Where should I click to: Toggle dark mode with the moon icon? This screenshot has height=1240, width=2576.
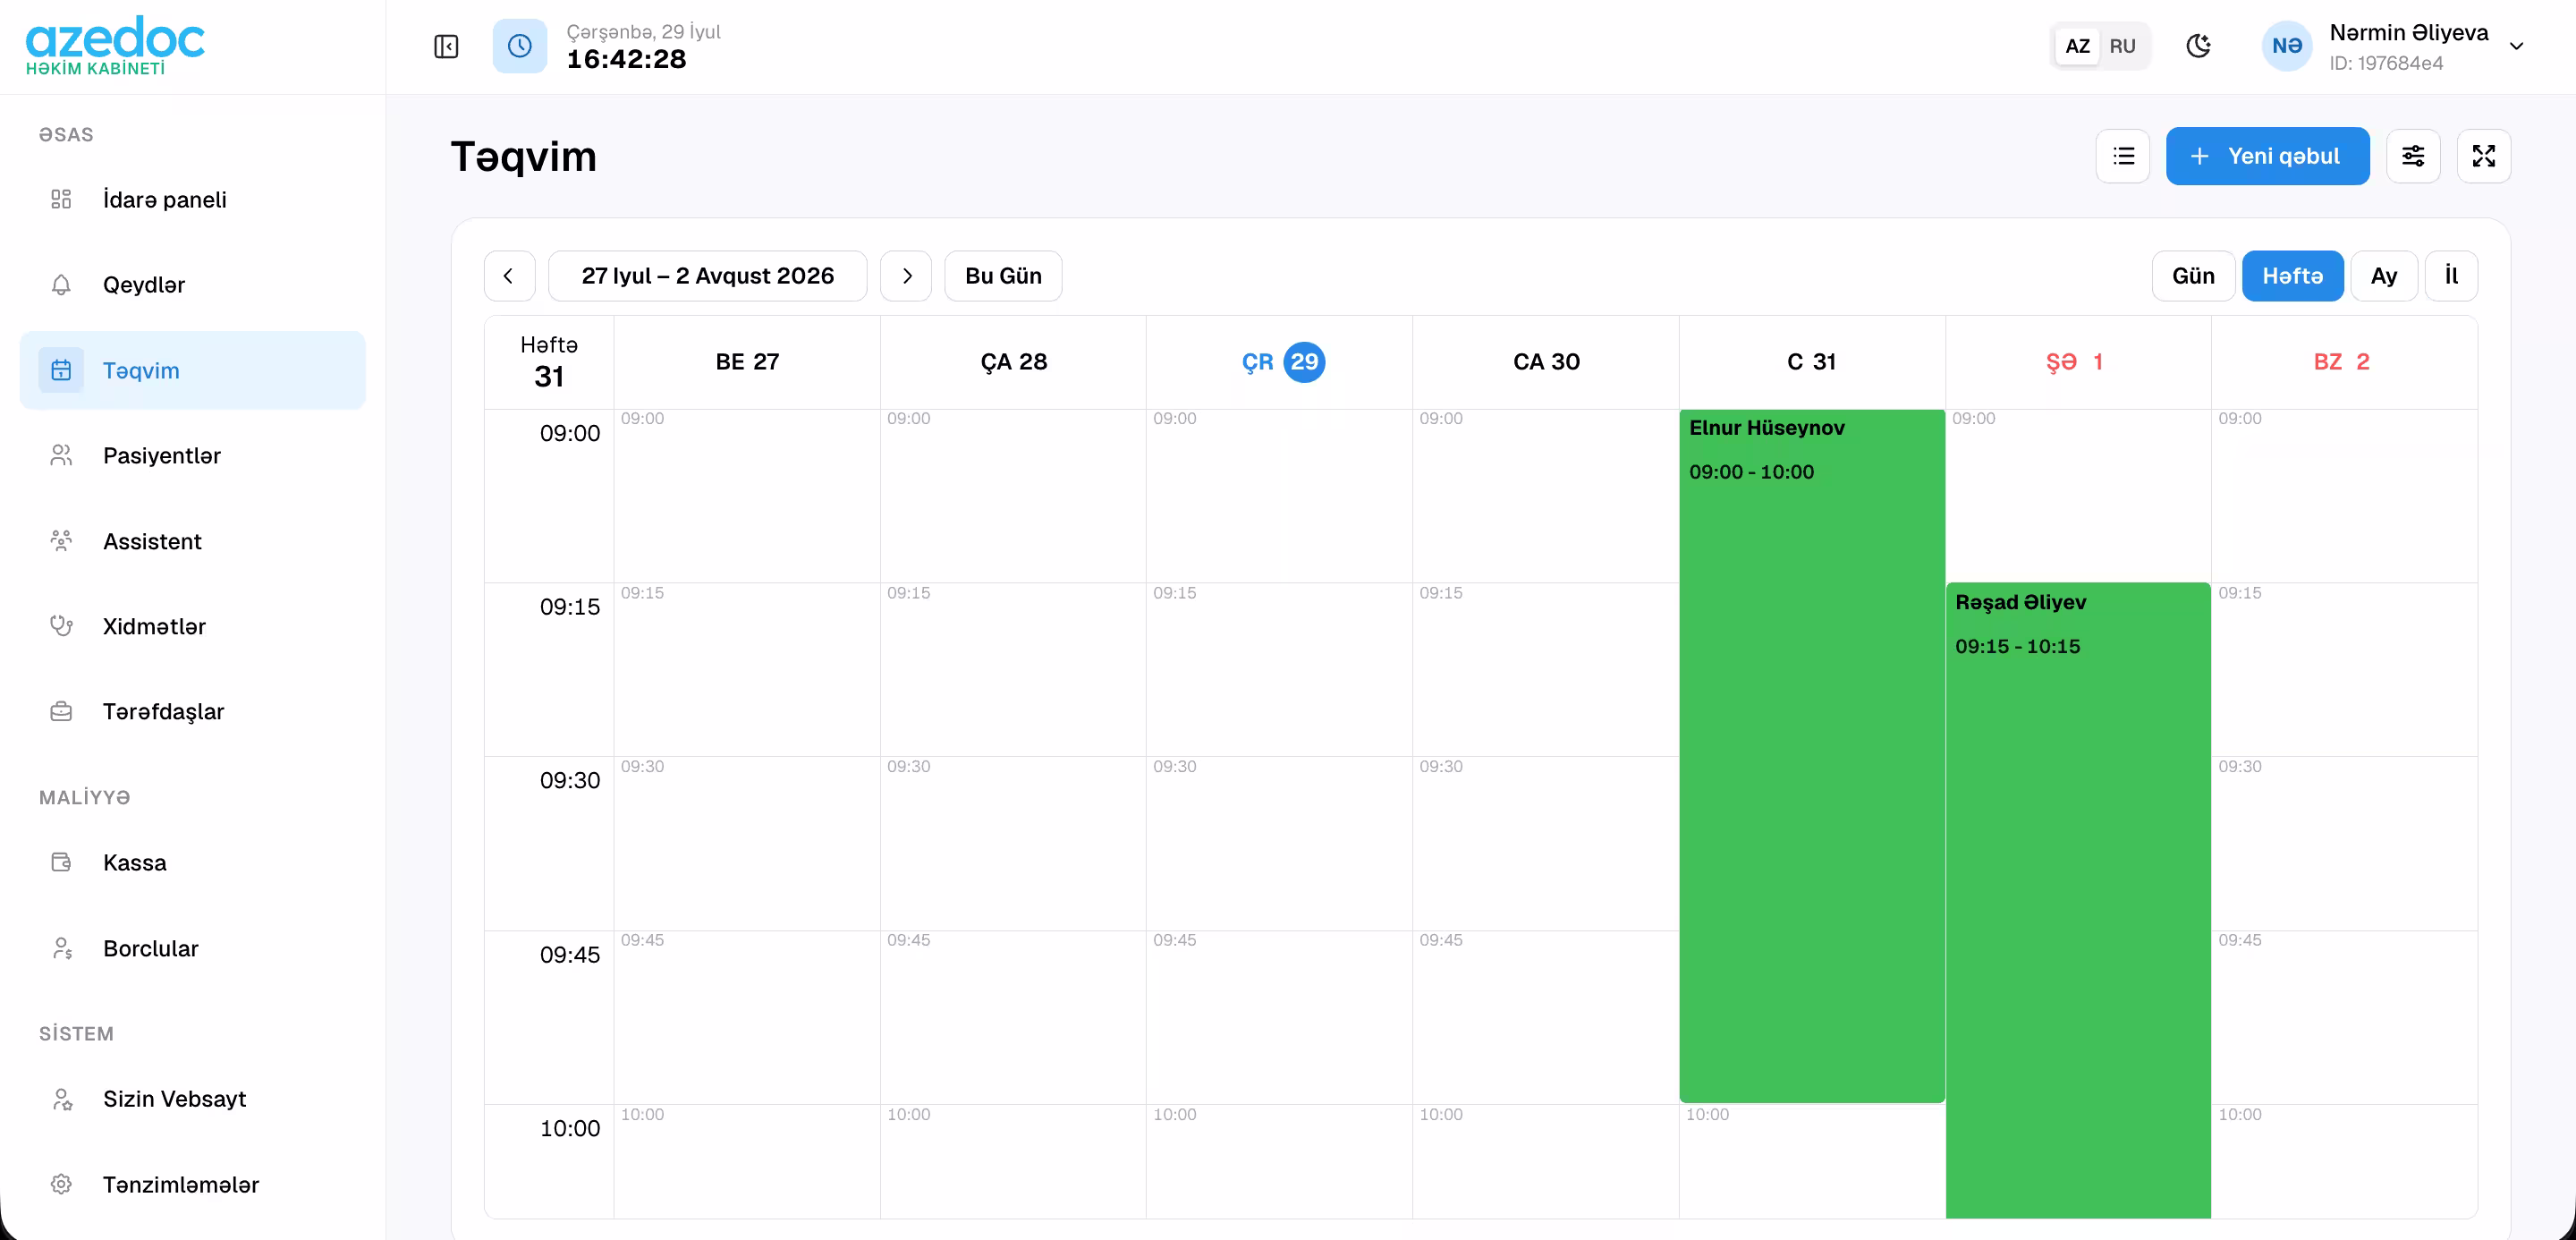(2198, 46)
